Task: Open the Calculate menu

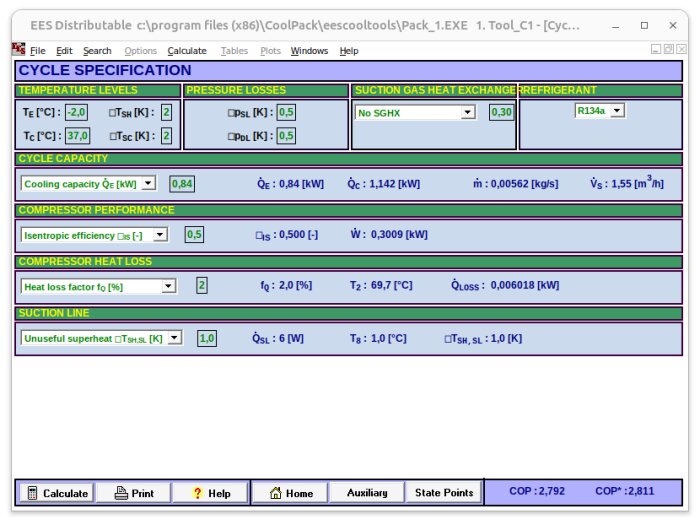Action: click(187, 51)
